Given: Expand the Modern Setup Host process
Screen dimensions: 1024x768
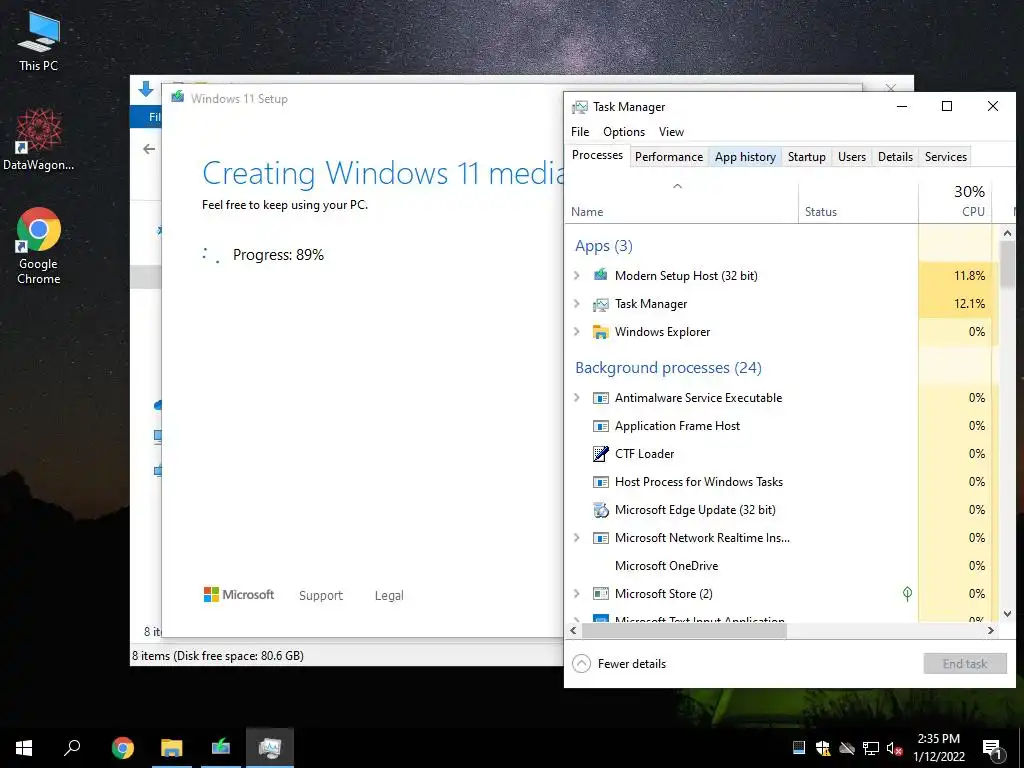Looking at the screenshot, I should [577, 276].
